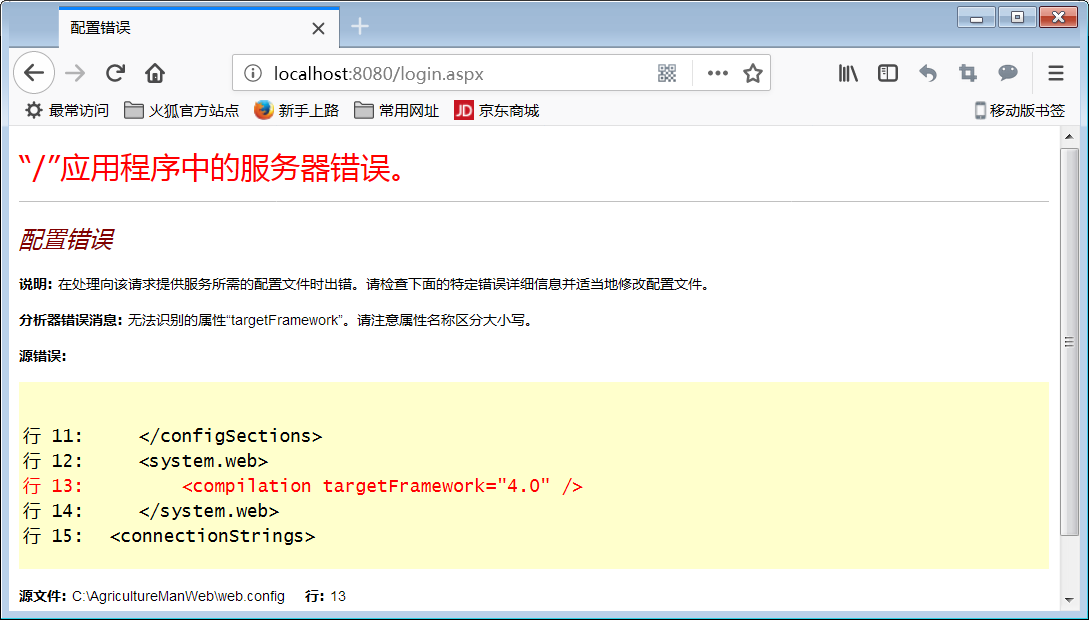Click the scrollbar up arrow
The image size is (1089, 620).
point(1069,136)
